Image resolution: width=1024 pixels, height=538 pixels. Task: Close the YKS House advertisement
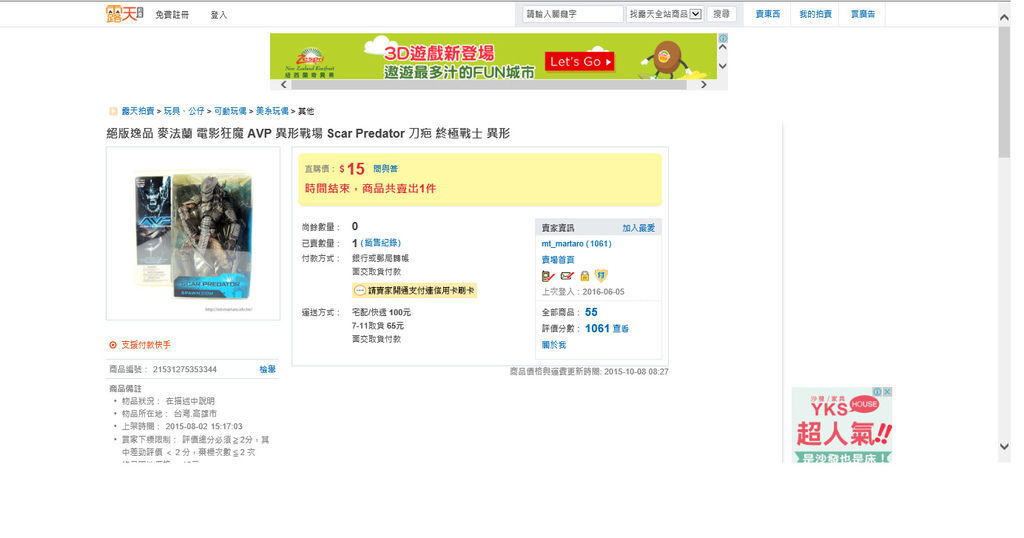tap(887, 392)
